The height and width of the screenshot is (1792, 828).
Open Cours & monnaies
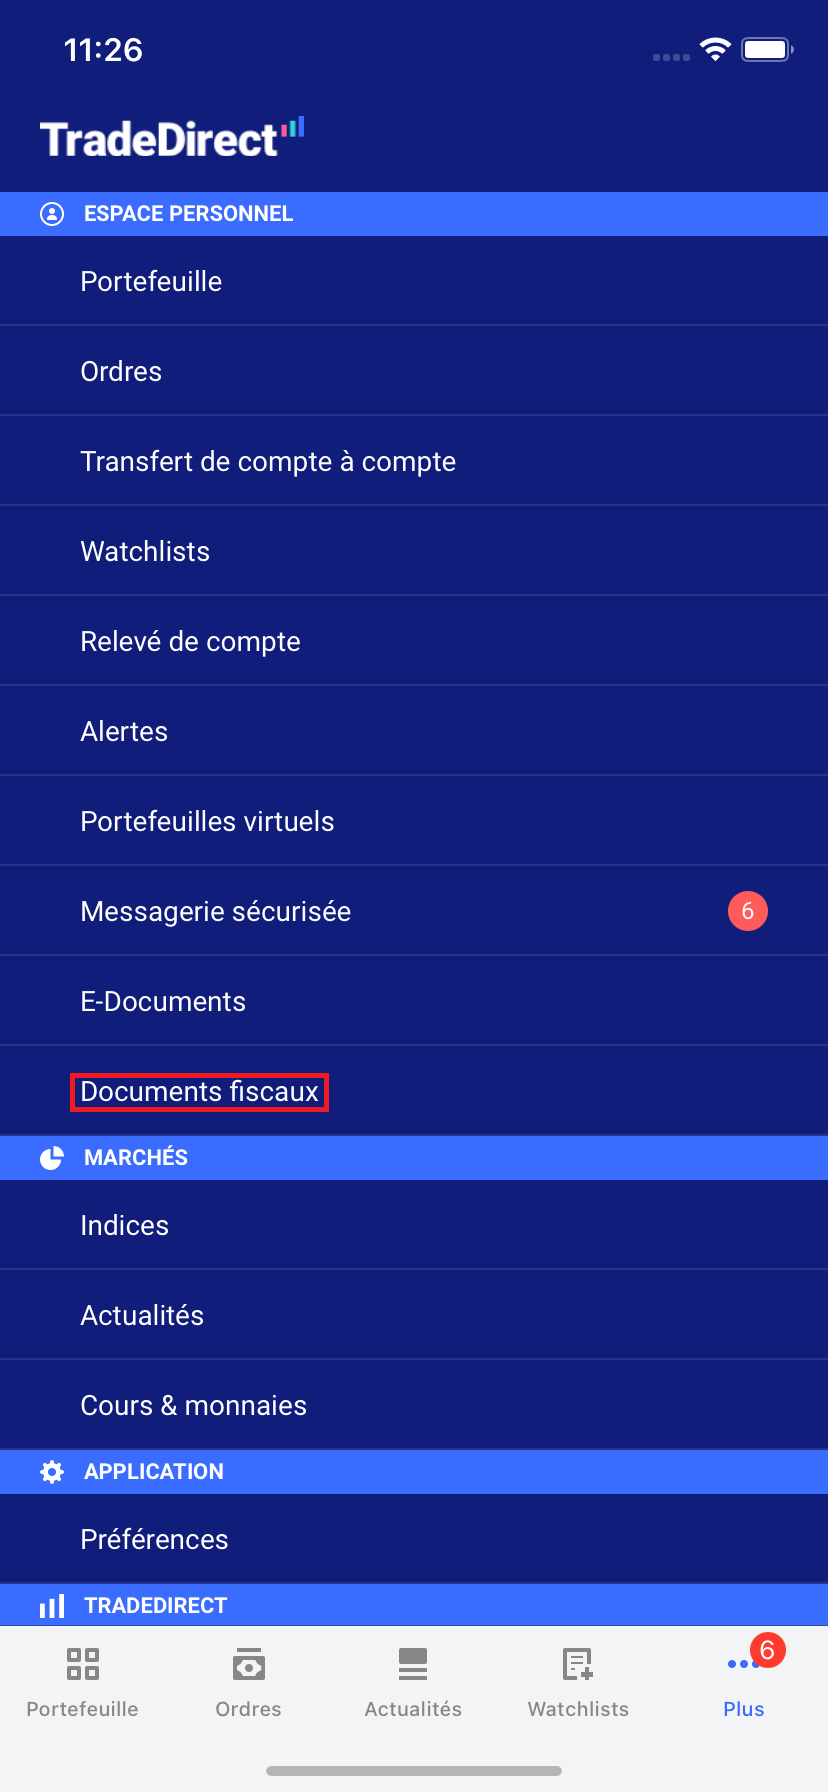coord(193,1406)
